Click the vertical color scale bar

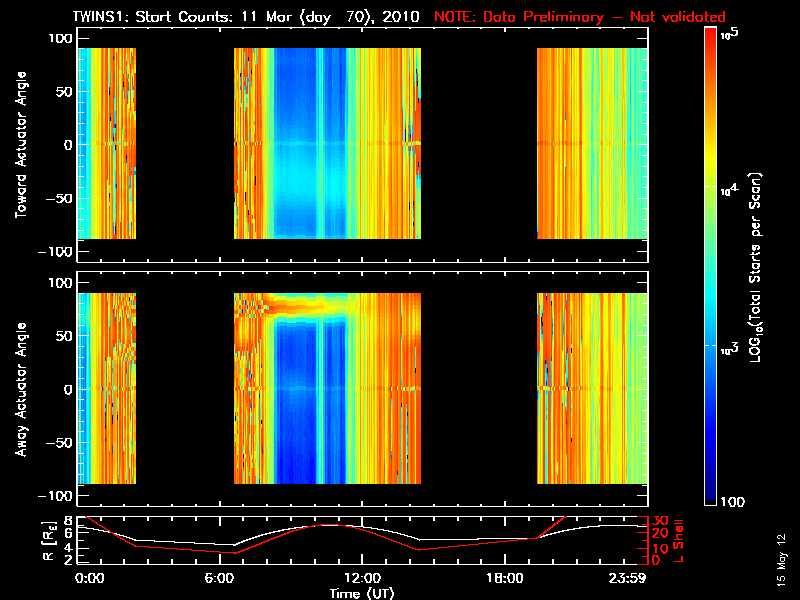711,265
